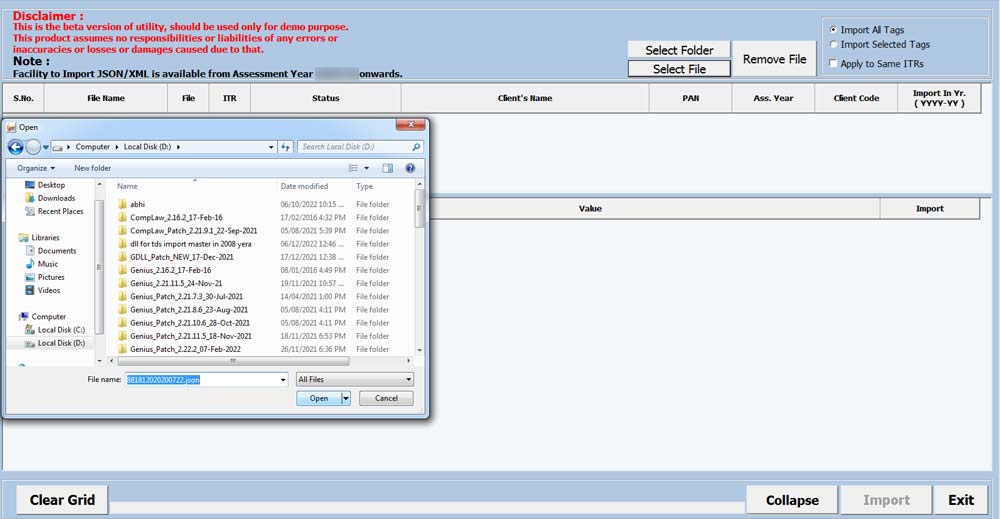Open the Organize dropdown menu
1000x519 pixels.
pos(36,168)
